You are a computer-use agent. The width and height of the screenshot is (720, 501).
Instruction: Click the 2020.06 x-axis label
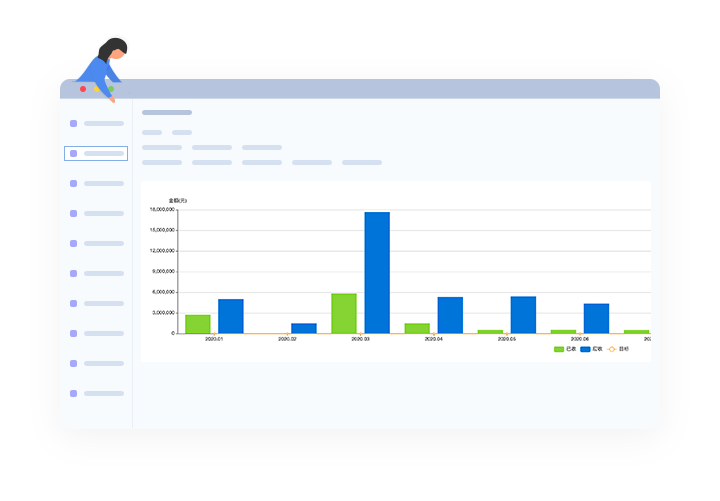pos(580,339)
